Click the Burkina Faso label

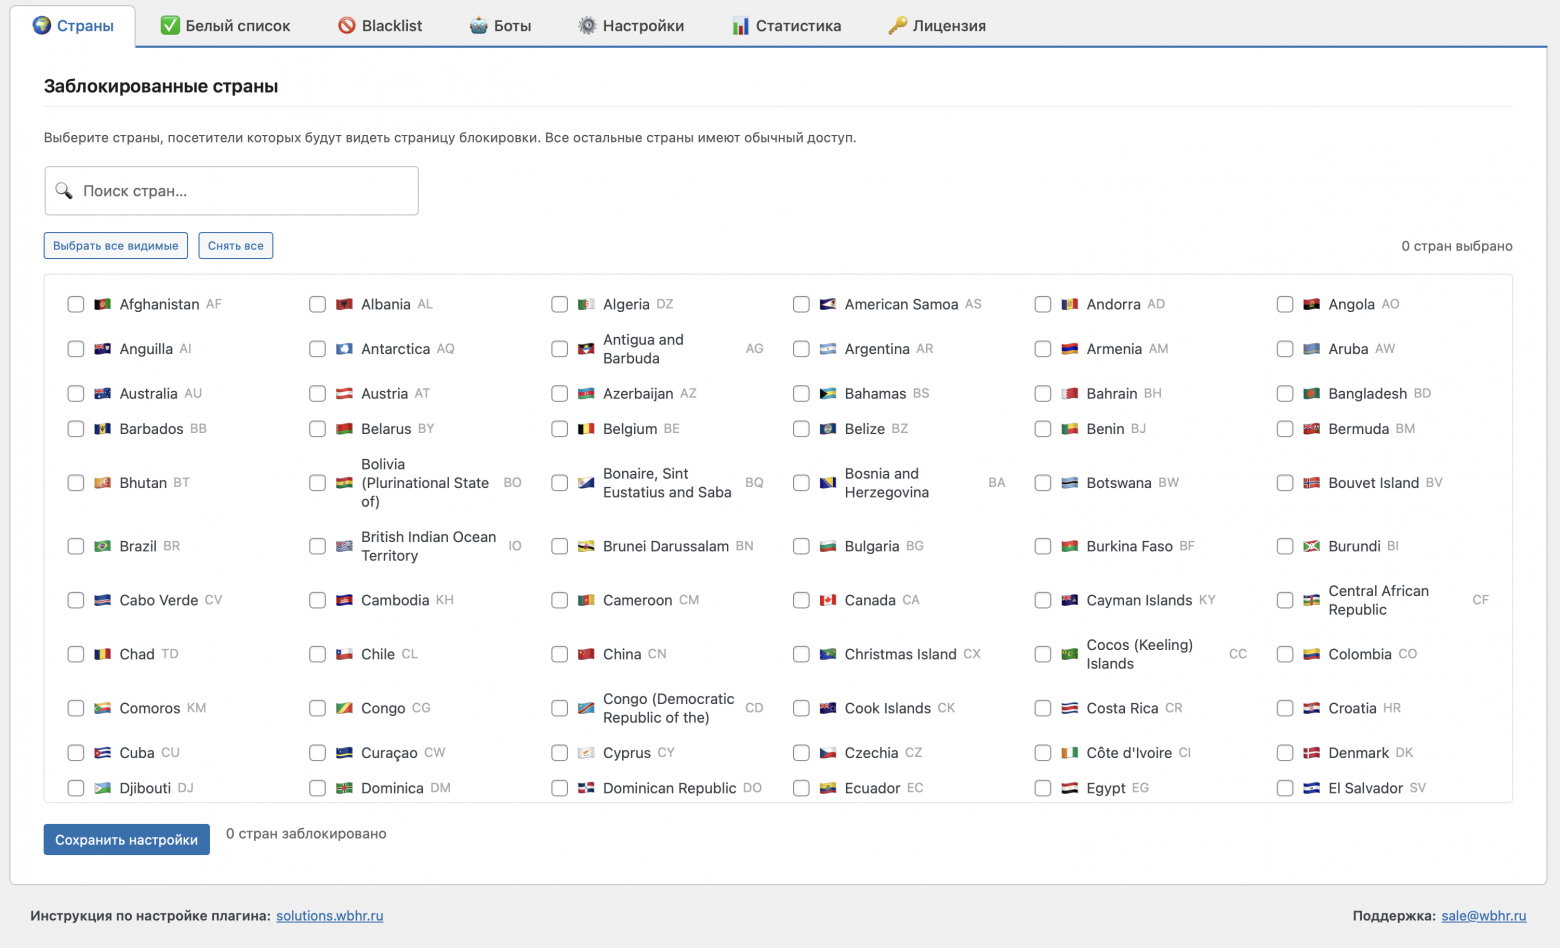(1129, 546)
